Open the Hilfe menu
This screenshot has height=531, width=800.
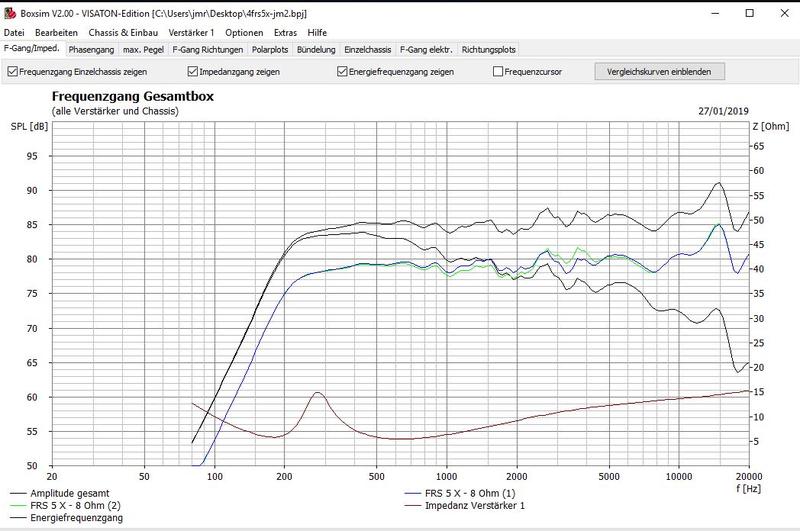pos(317,33)
